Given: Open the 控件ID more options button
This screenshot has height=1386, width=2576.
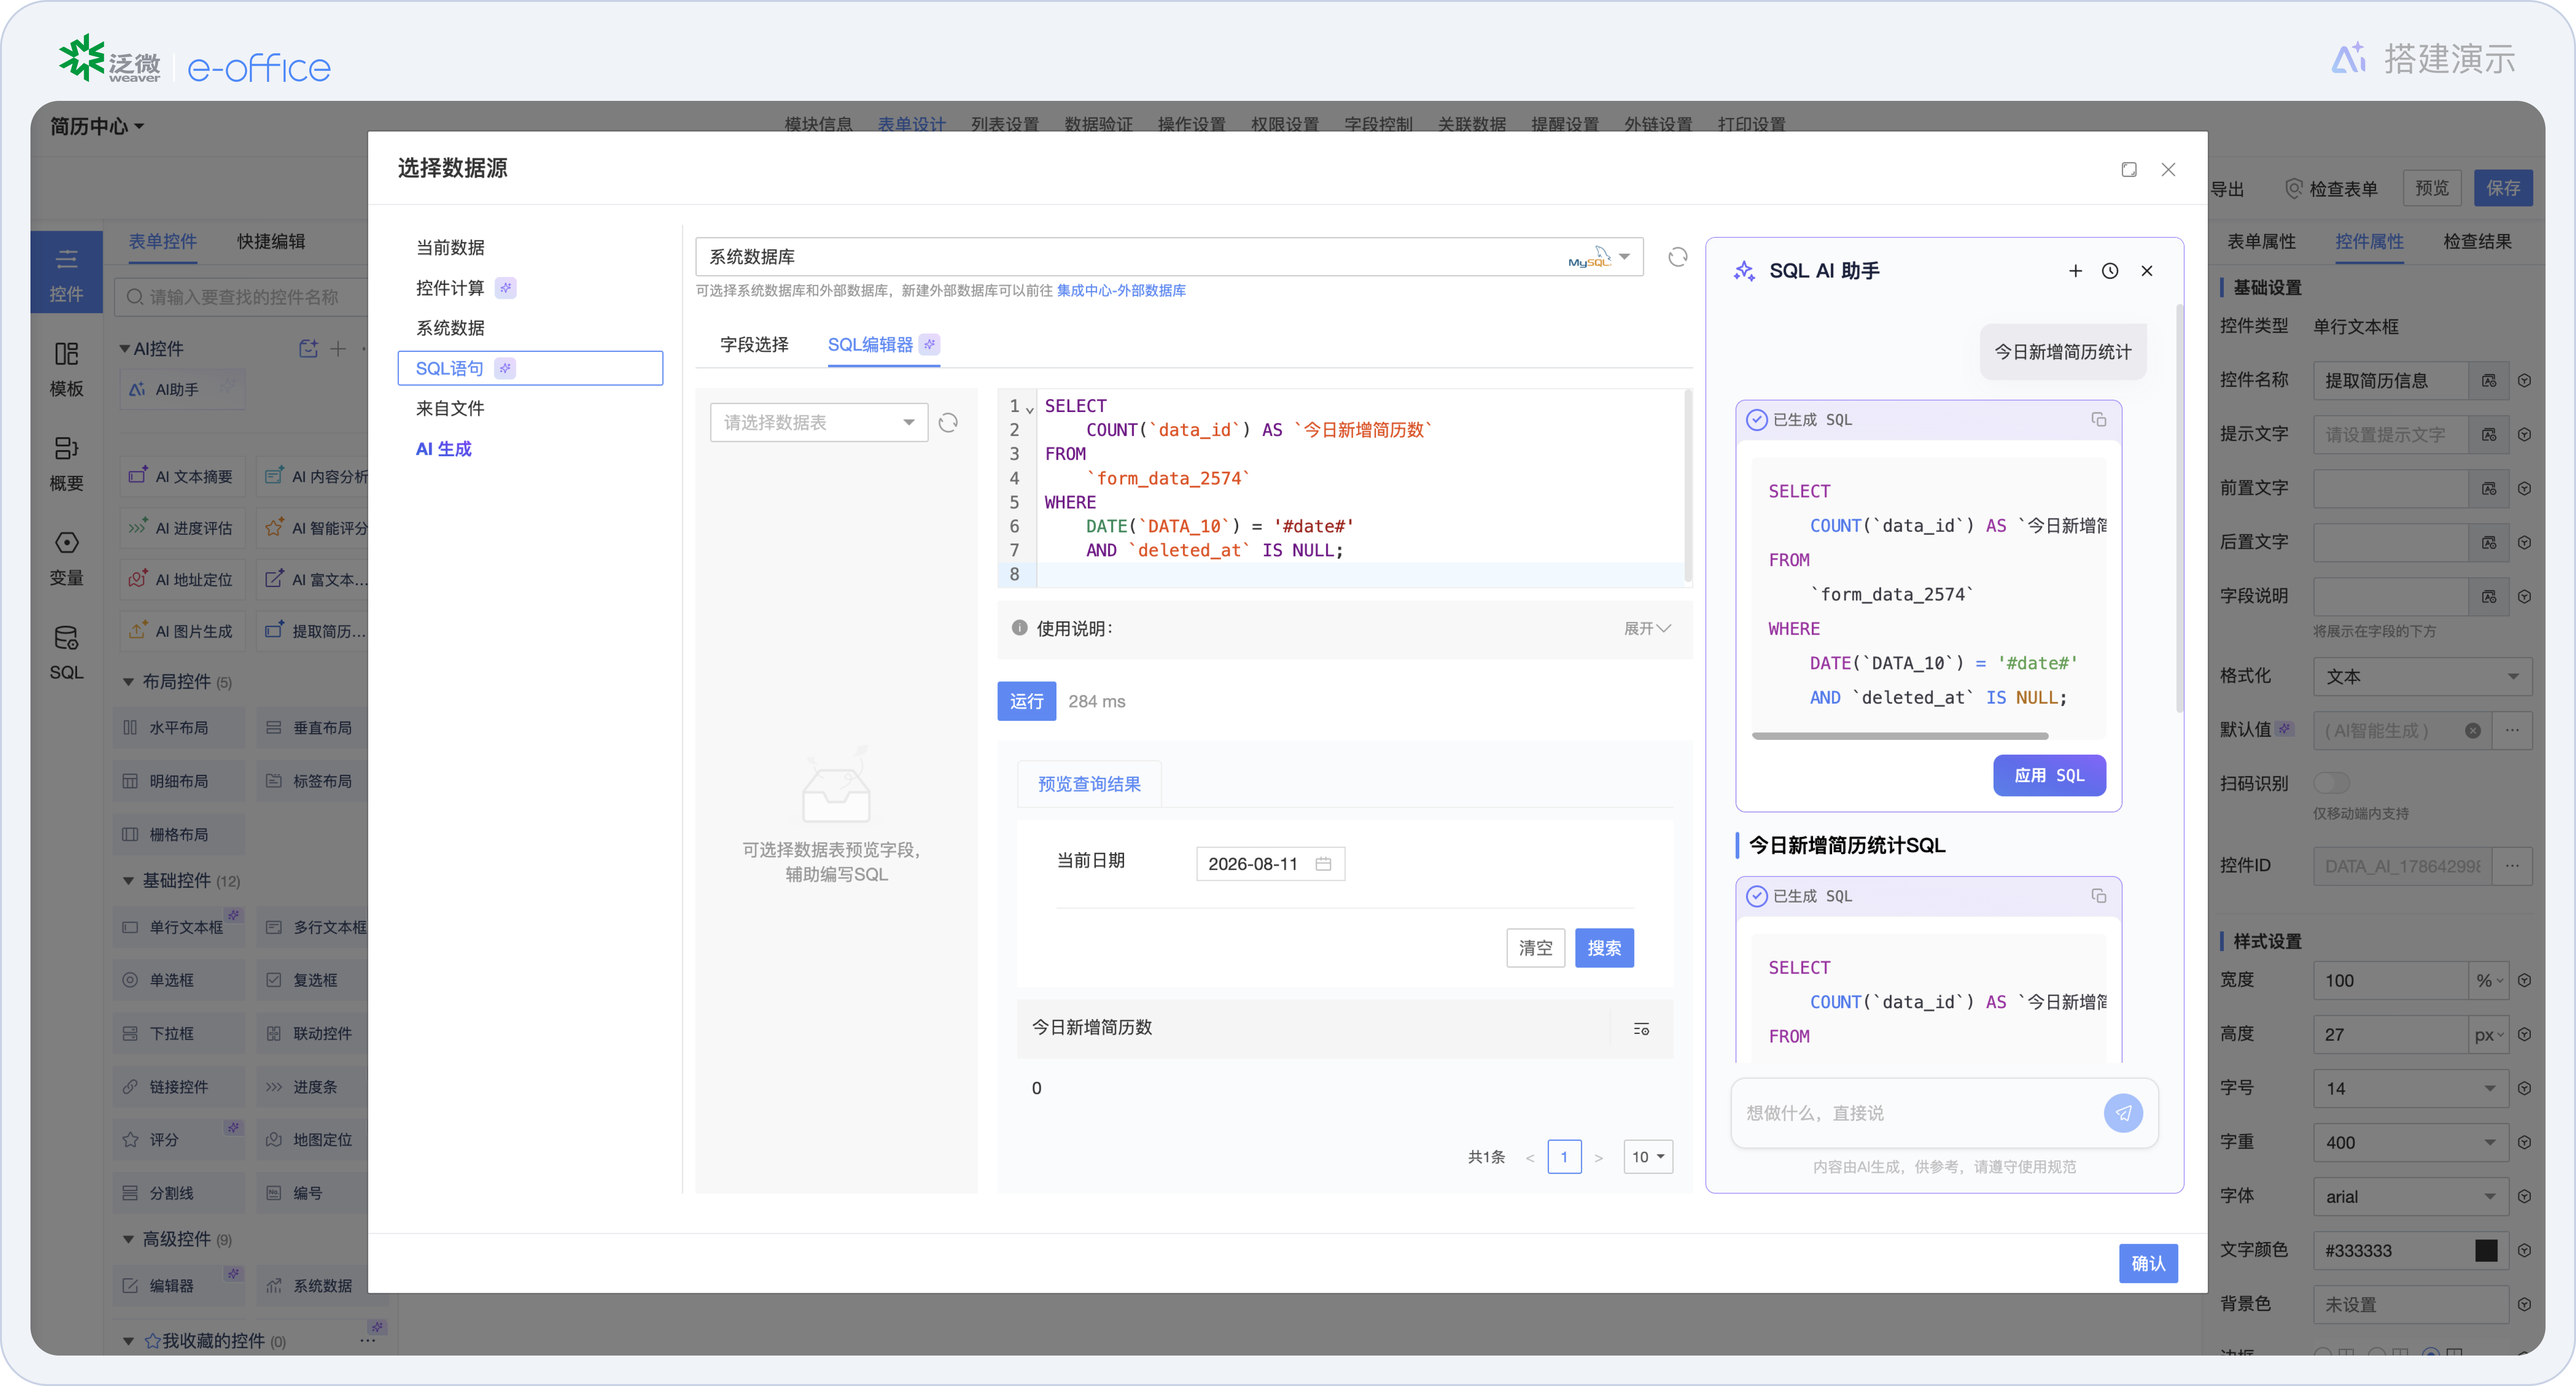Looking at the screenshot, I should (2512, 866).
